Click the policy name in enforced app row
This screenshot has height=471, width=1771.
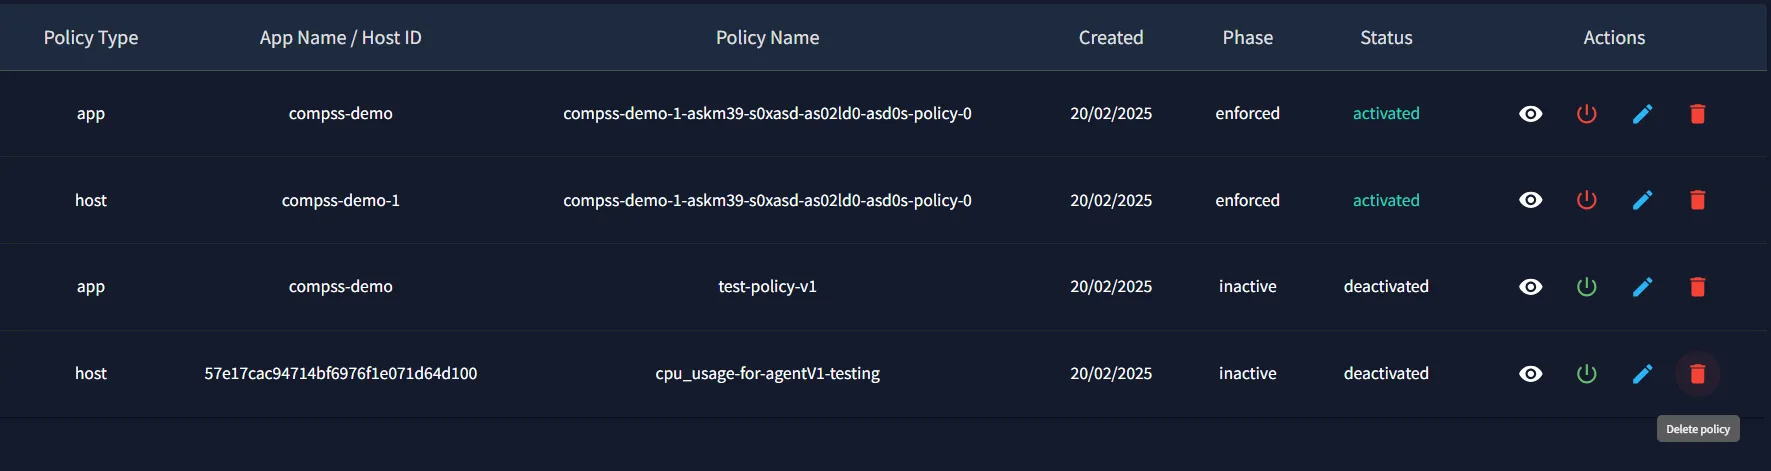click(767, 114)
